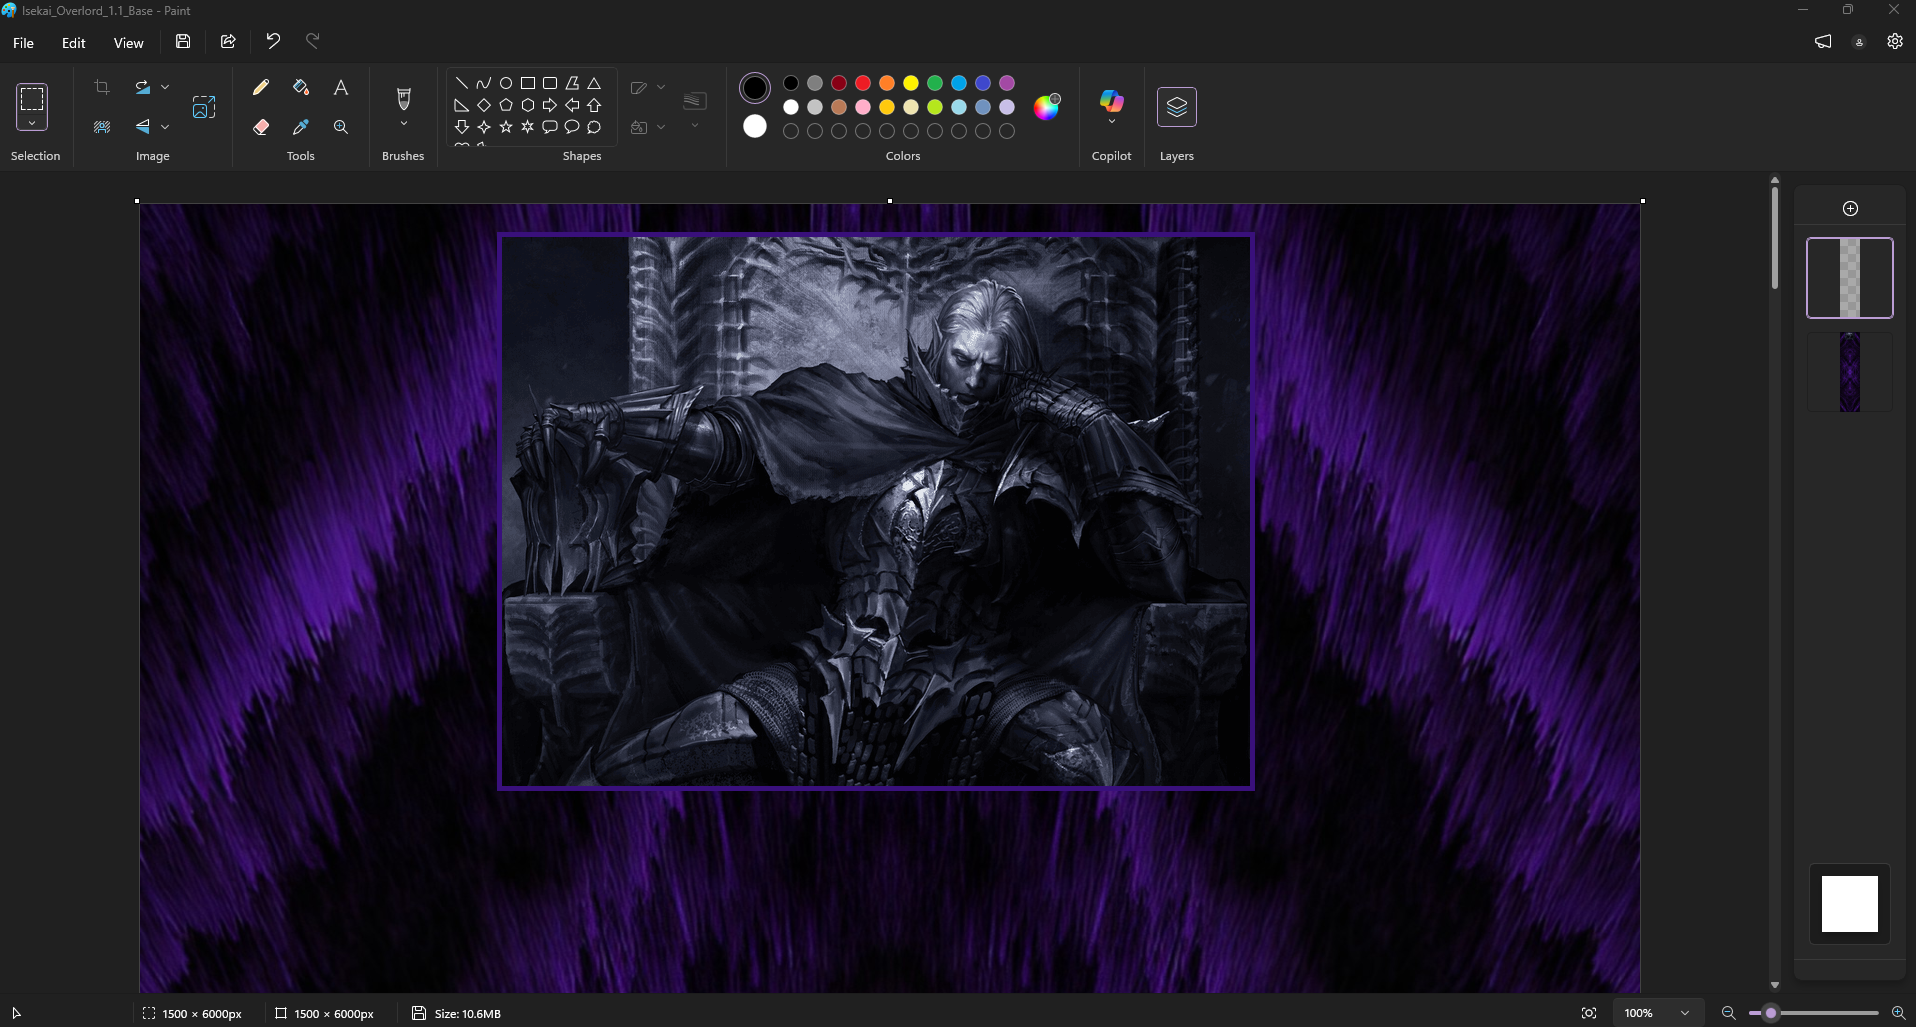The width and height of the screenshot is (1916, 1027).
Task: Click the Zoom in button
Action: [1898, 1013]
